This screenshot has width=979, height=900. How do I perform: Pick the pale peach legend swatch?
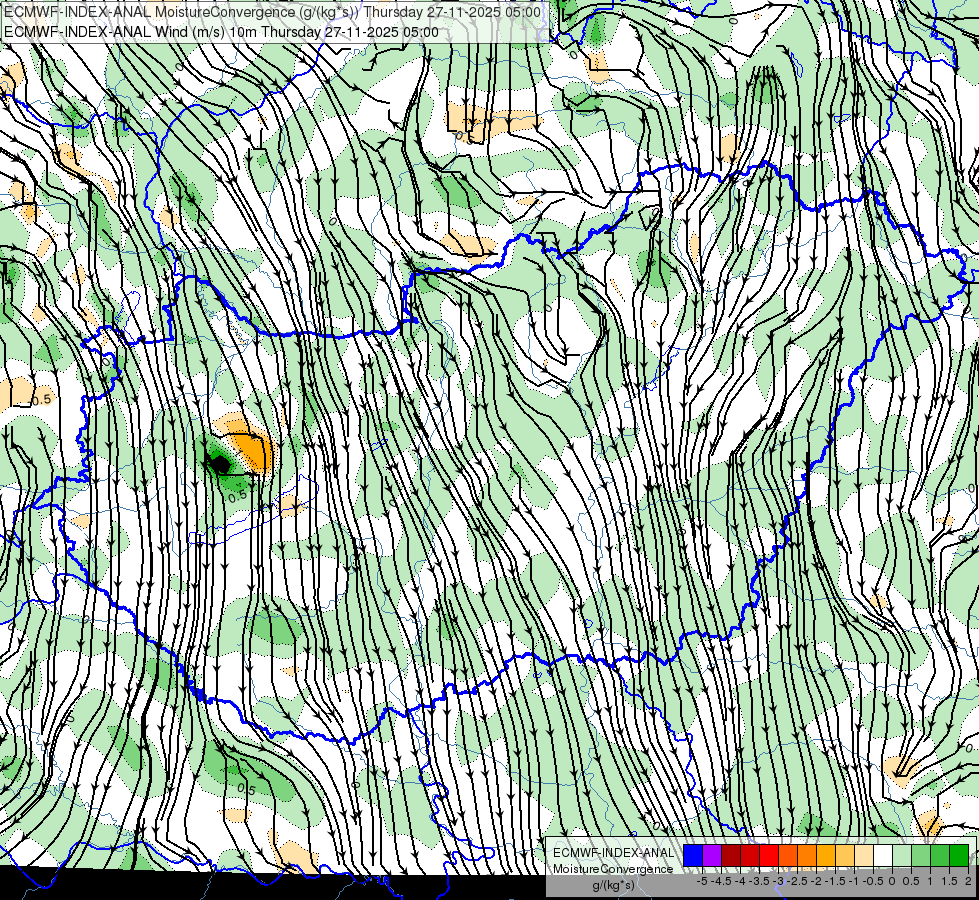click(865, 855)
